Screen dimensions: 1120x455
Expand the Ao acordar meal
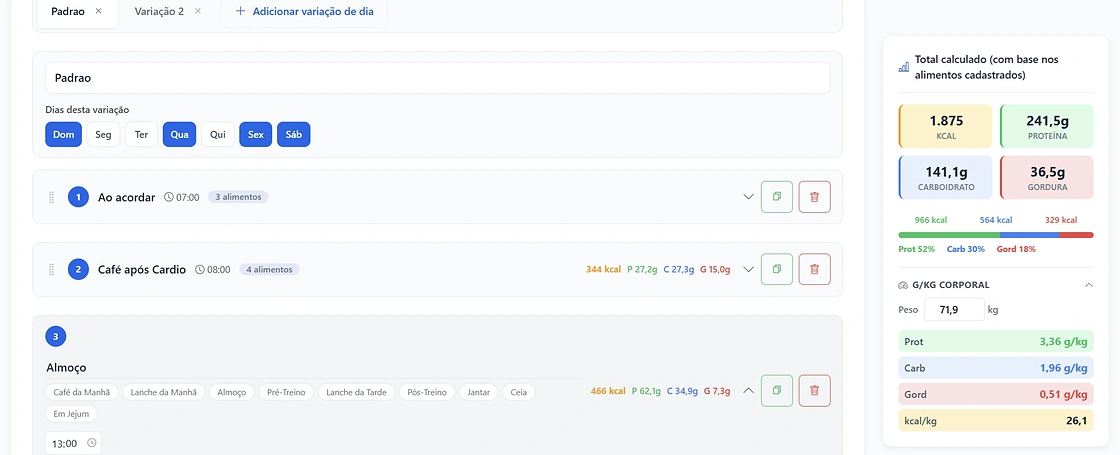pos(749,196)
